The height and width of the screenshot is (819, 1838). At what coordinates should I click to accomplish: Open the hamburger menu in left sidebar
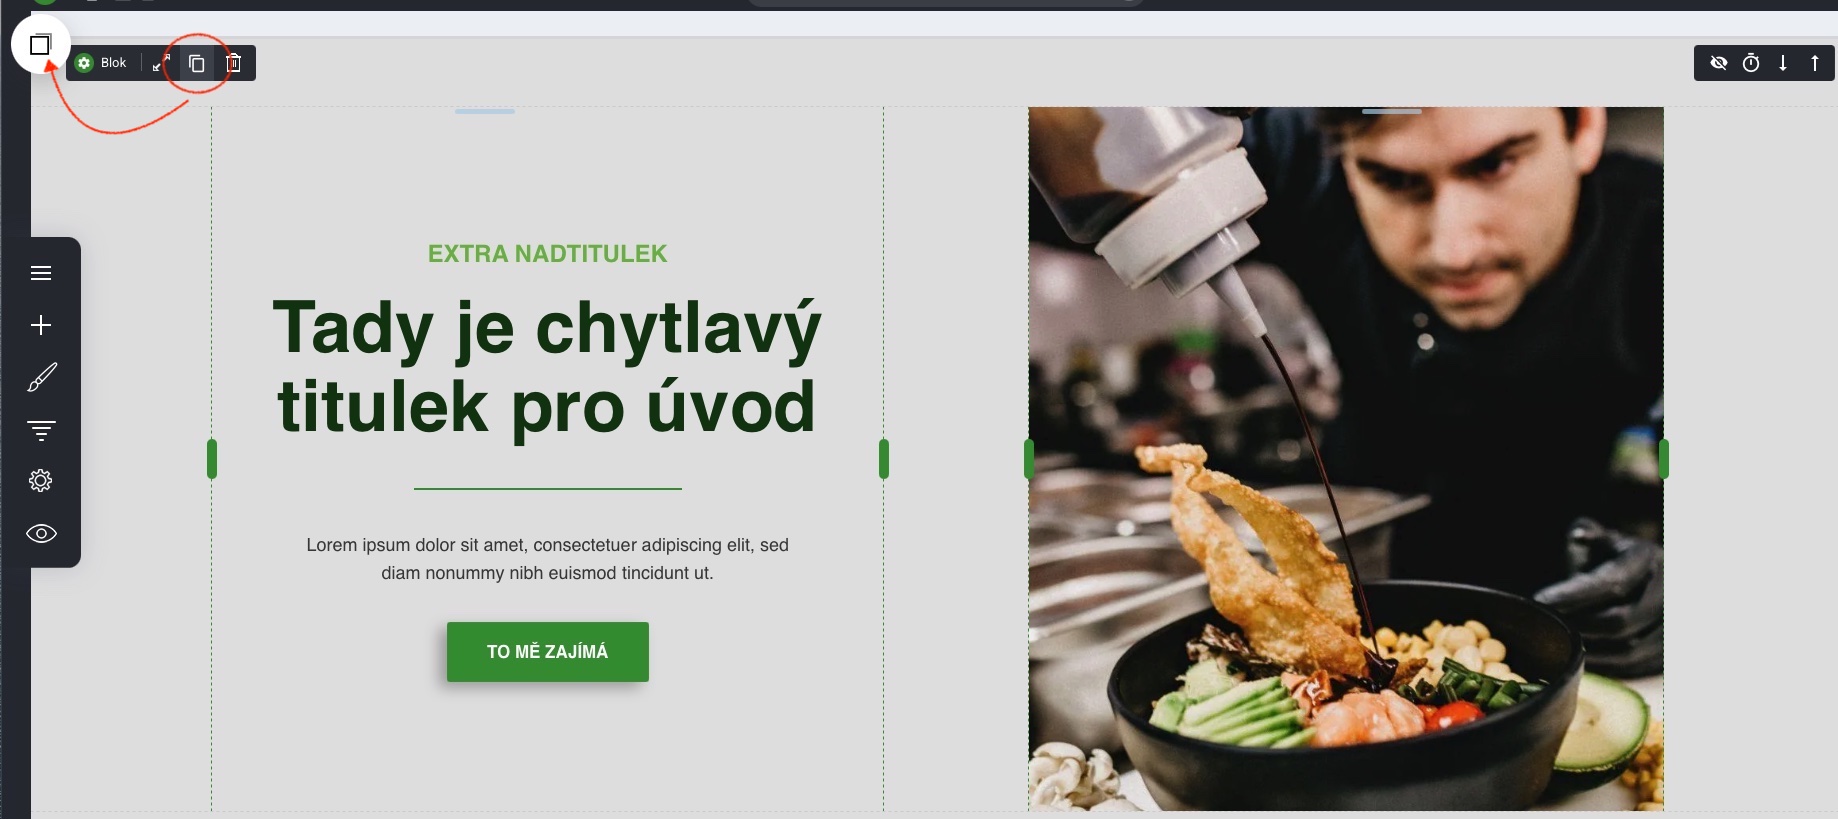coord(41,273)
